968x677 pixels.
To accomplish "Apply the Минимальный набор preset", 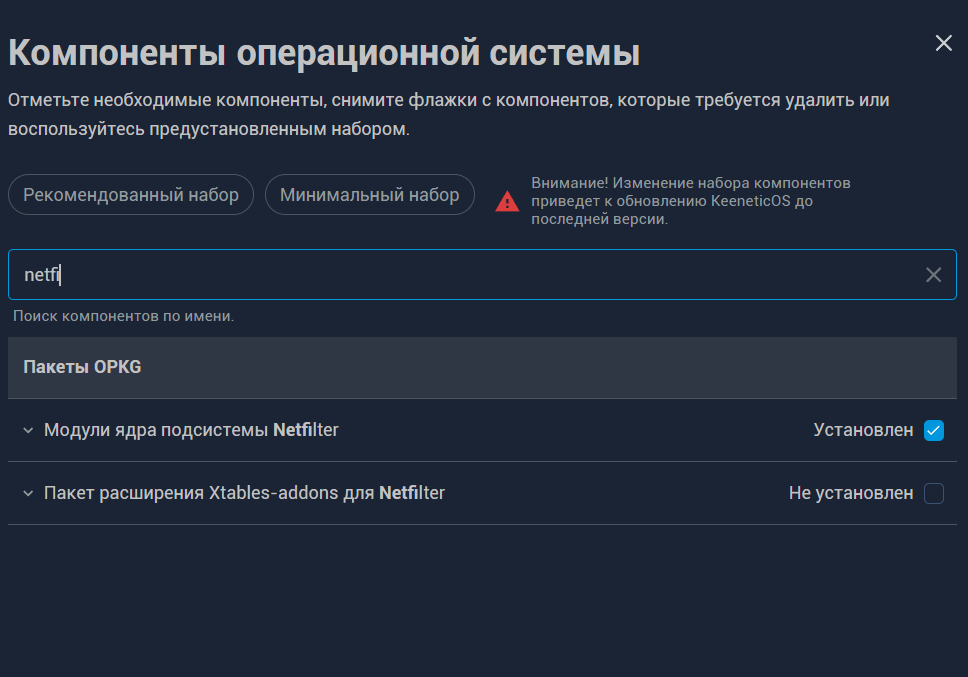I will click(x=369, y=195).
